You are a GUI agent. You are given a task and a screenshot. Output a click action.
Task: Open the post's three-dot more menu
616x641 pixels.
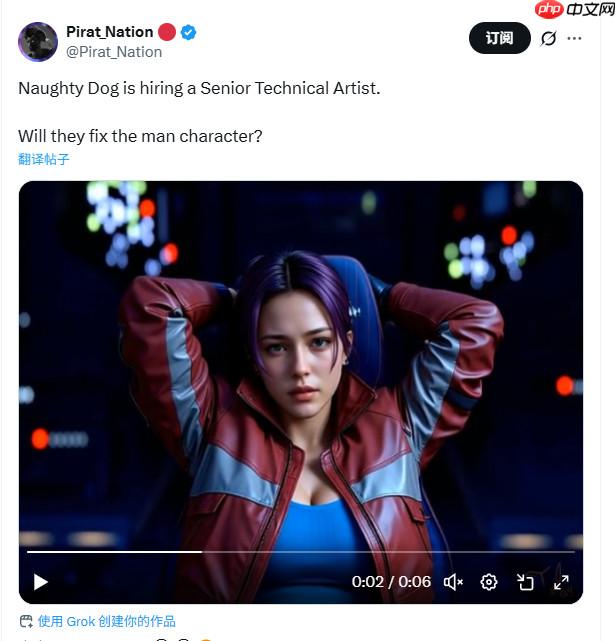tap(574, 38)
